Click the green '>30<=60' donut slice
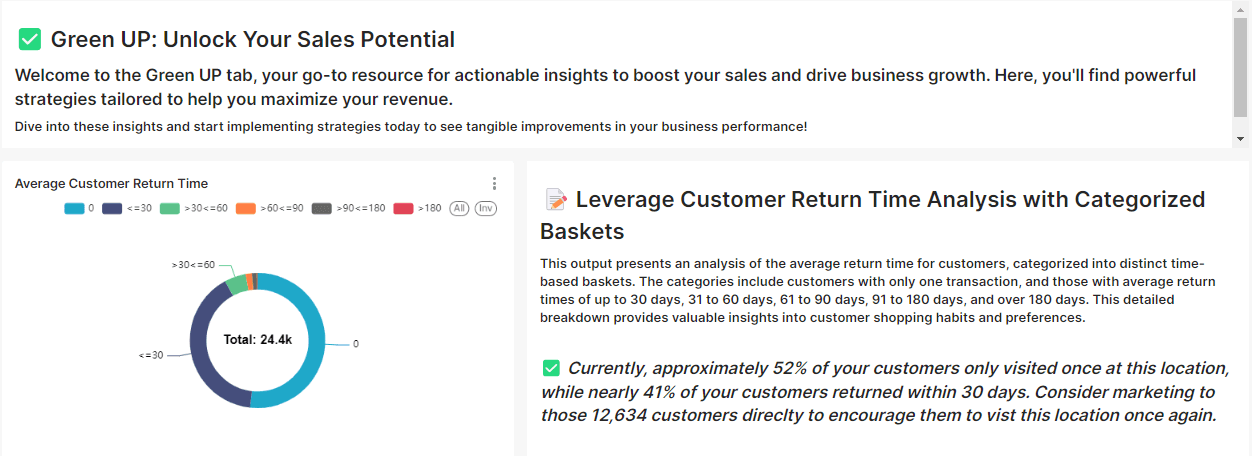The height and width of the screenshot is (456, 1252). (236, 284)
